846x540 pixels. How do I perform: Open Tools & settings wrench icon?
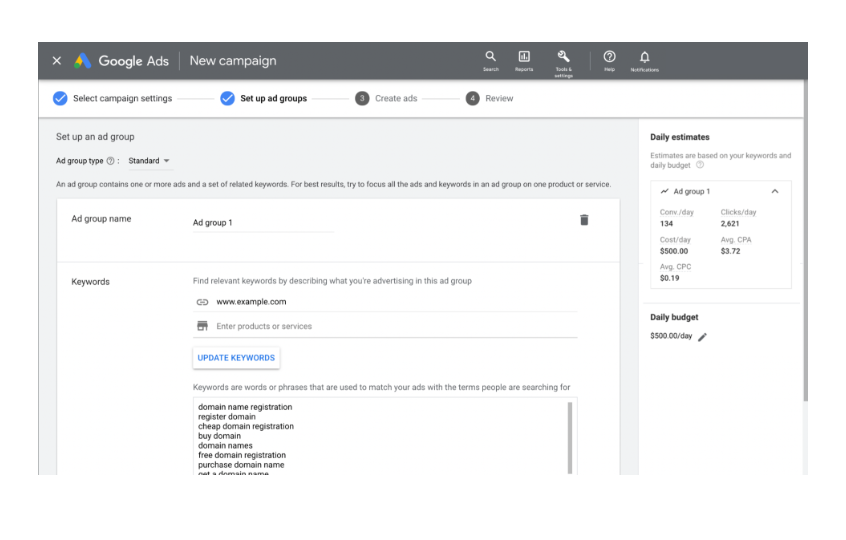(x=563, y=63)
